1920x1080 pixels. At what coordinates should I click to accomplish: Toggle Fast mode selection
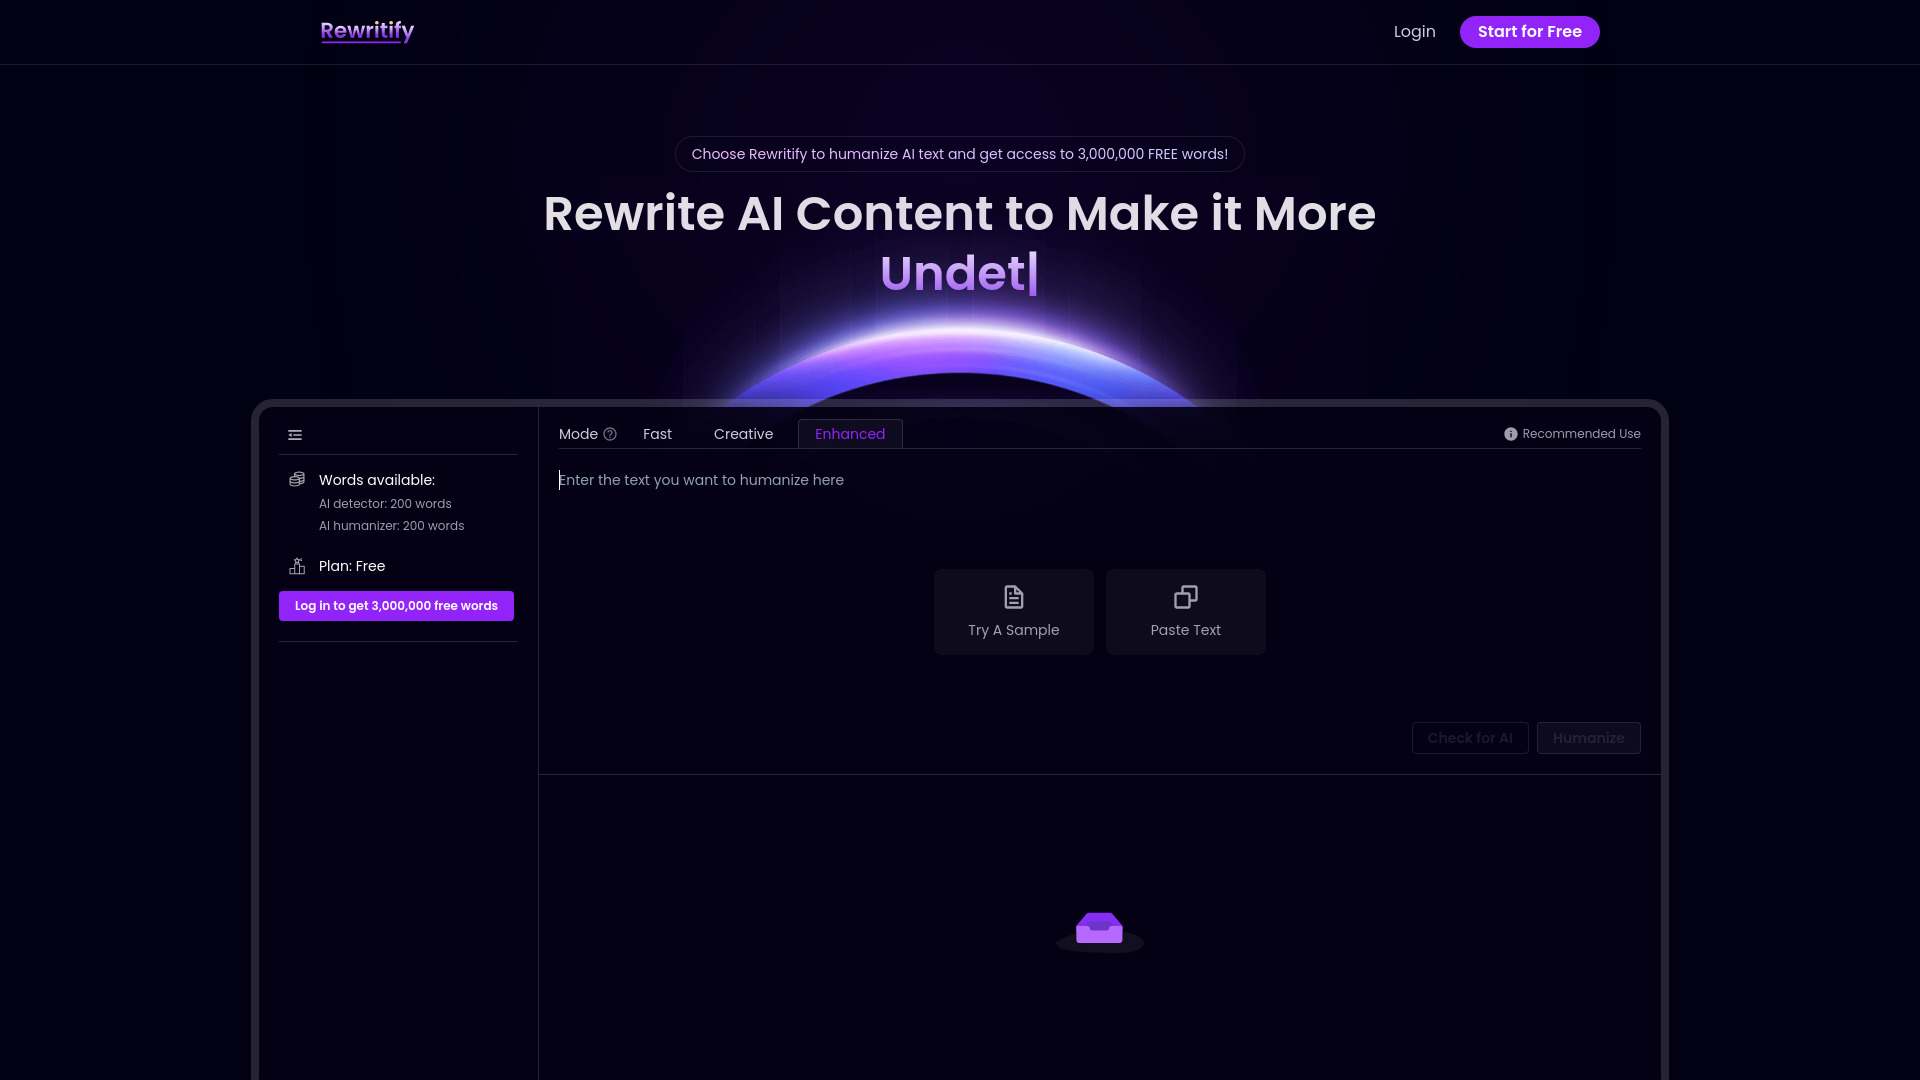tap(657, 434)
